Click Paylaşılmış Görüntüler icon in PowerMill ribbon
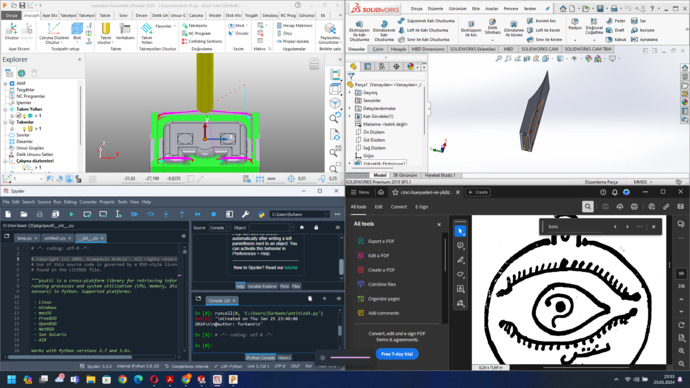Image resolution: width=690 pixels, height=388 pixels. coord(329,29)
